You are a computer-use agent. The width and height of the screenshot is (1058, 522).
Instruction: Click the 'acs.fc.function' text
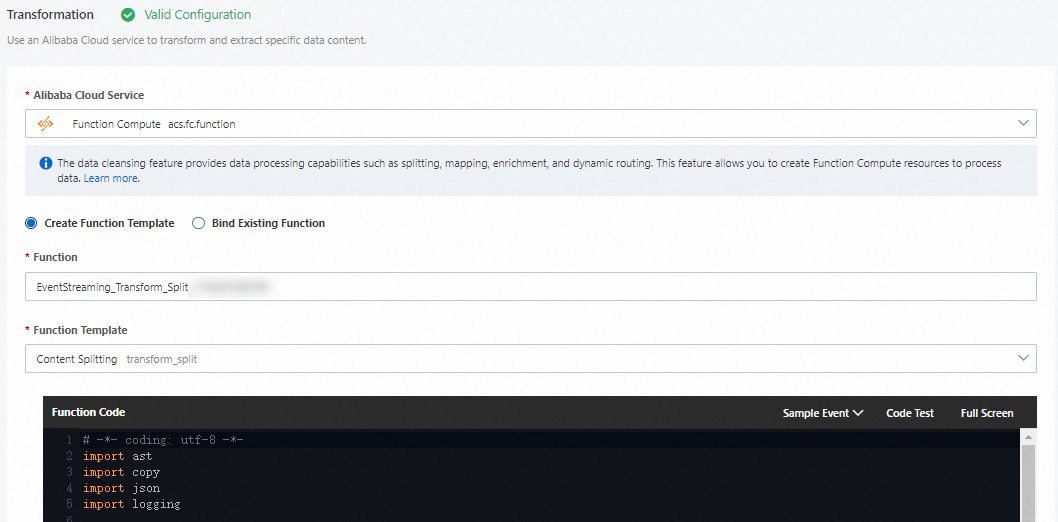(x=202, y=124)
